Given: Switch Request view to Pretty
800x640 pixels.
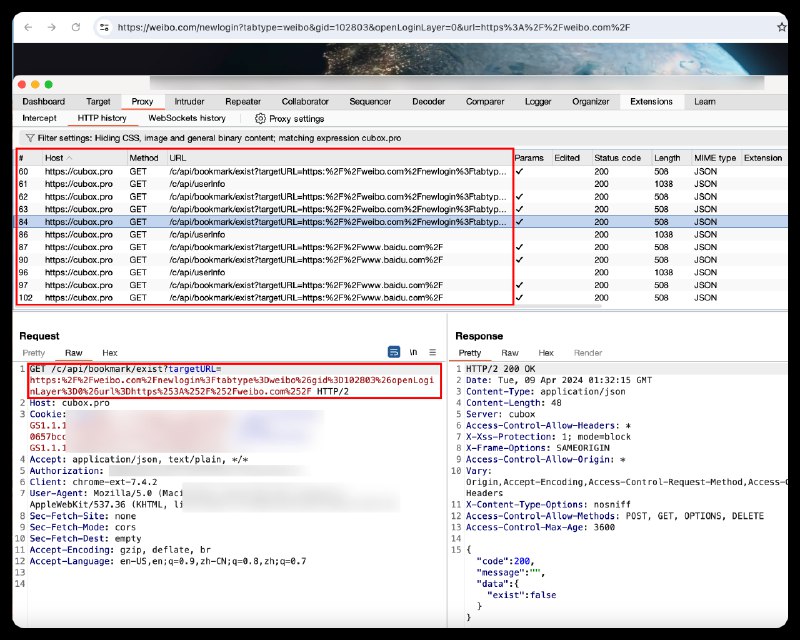Looking at the screenshot, I should [34, 353].
